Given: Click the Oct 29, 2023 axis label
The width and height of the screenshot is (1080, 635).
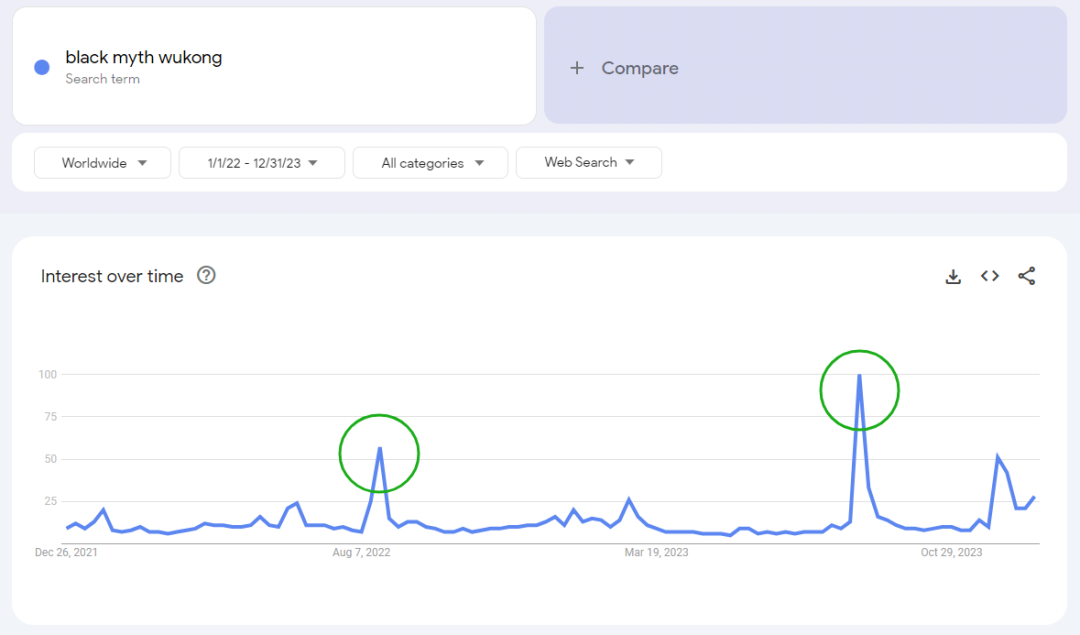Looking at the screenshot, I should tap(951, 552).
